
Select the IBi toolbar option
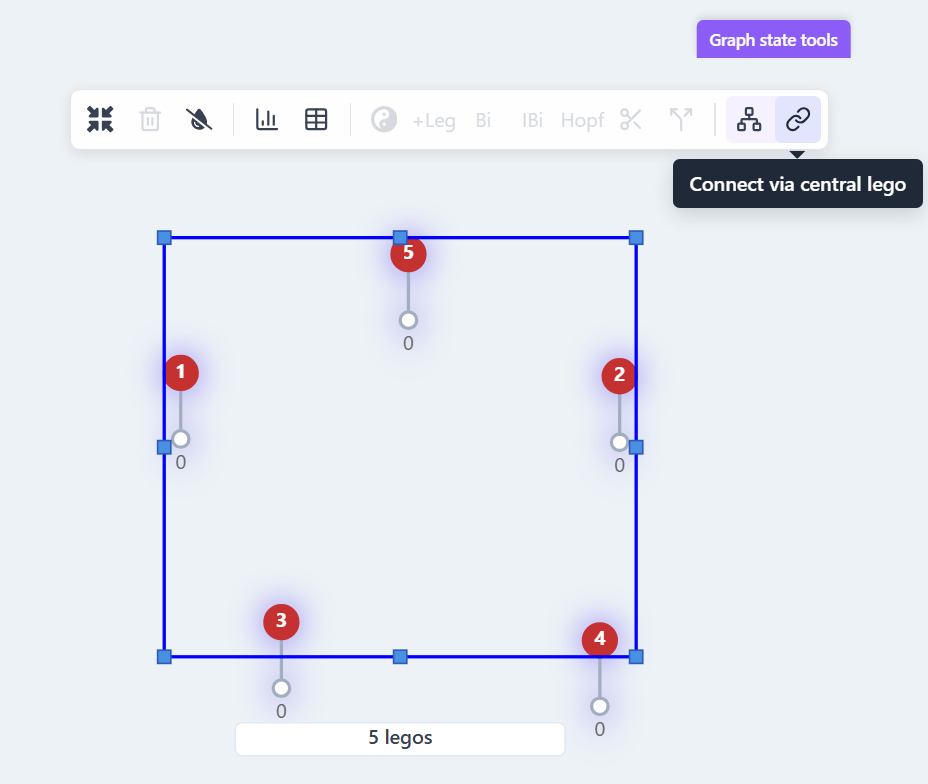532,121
